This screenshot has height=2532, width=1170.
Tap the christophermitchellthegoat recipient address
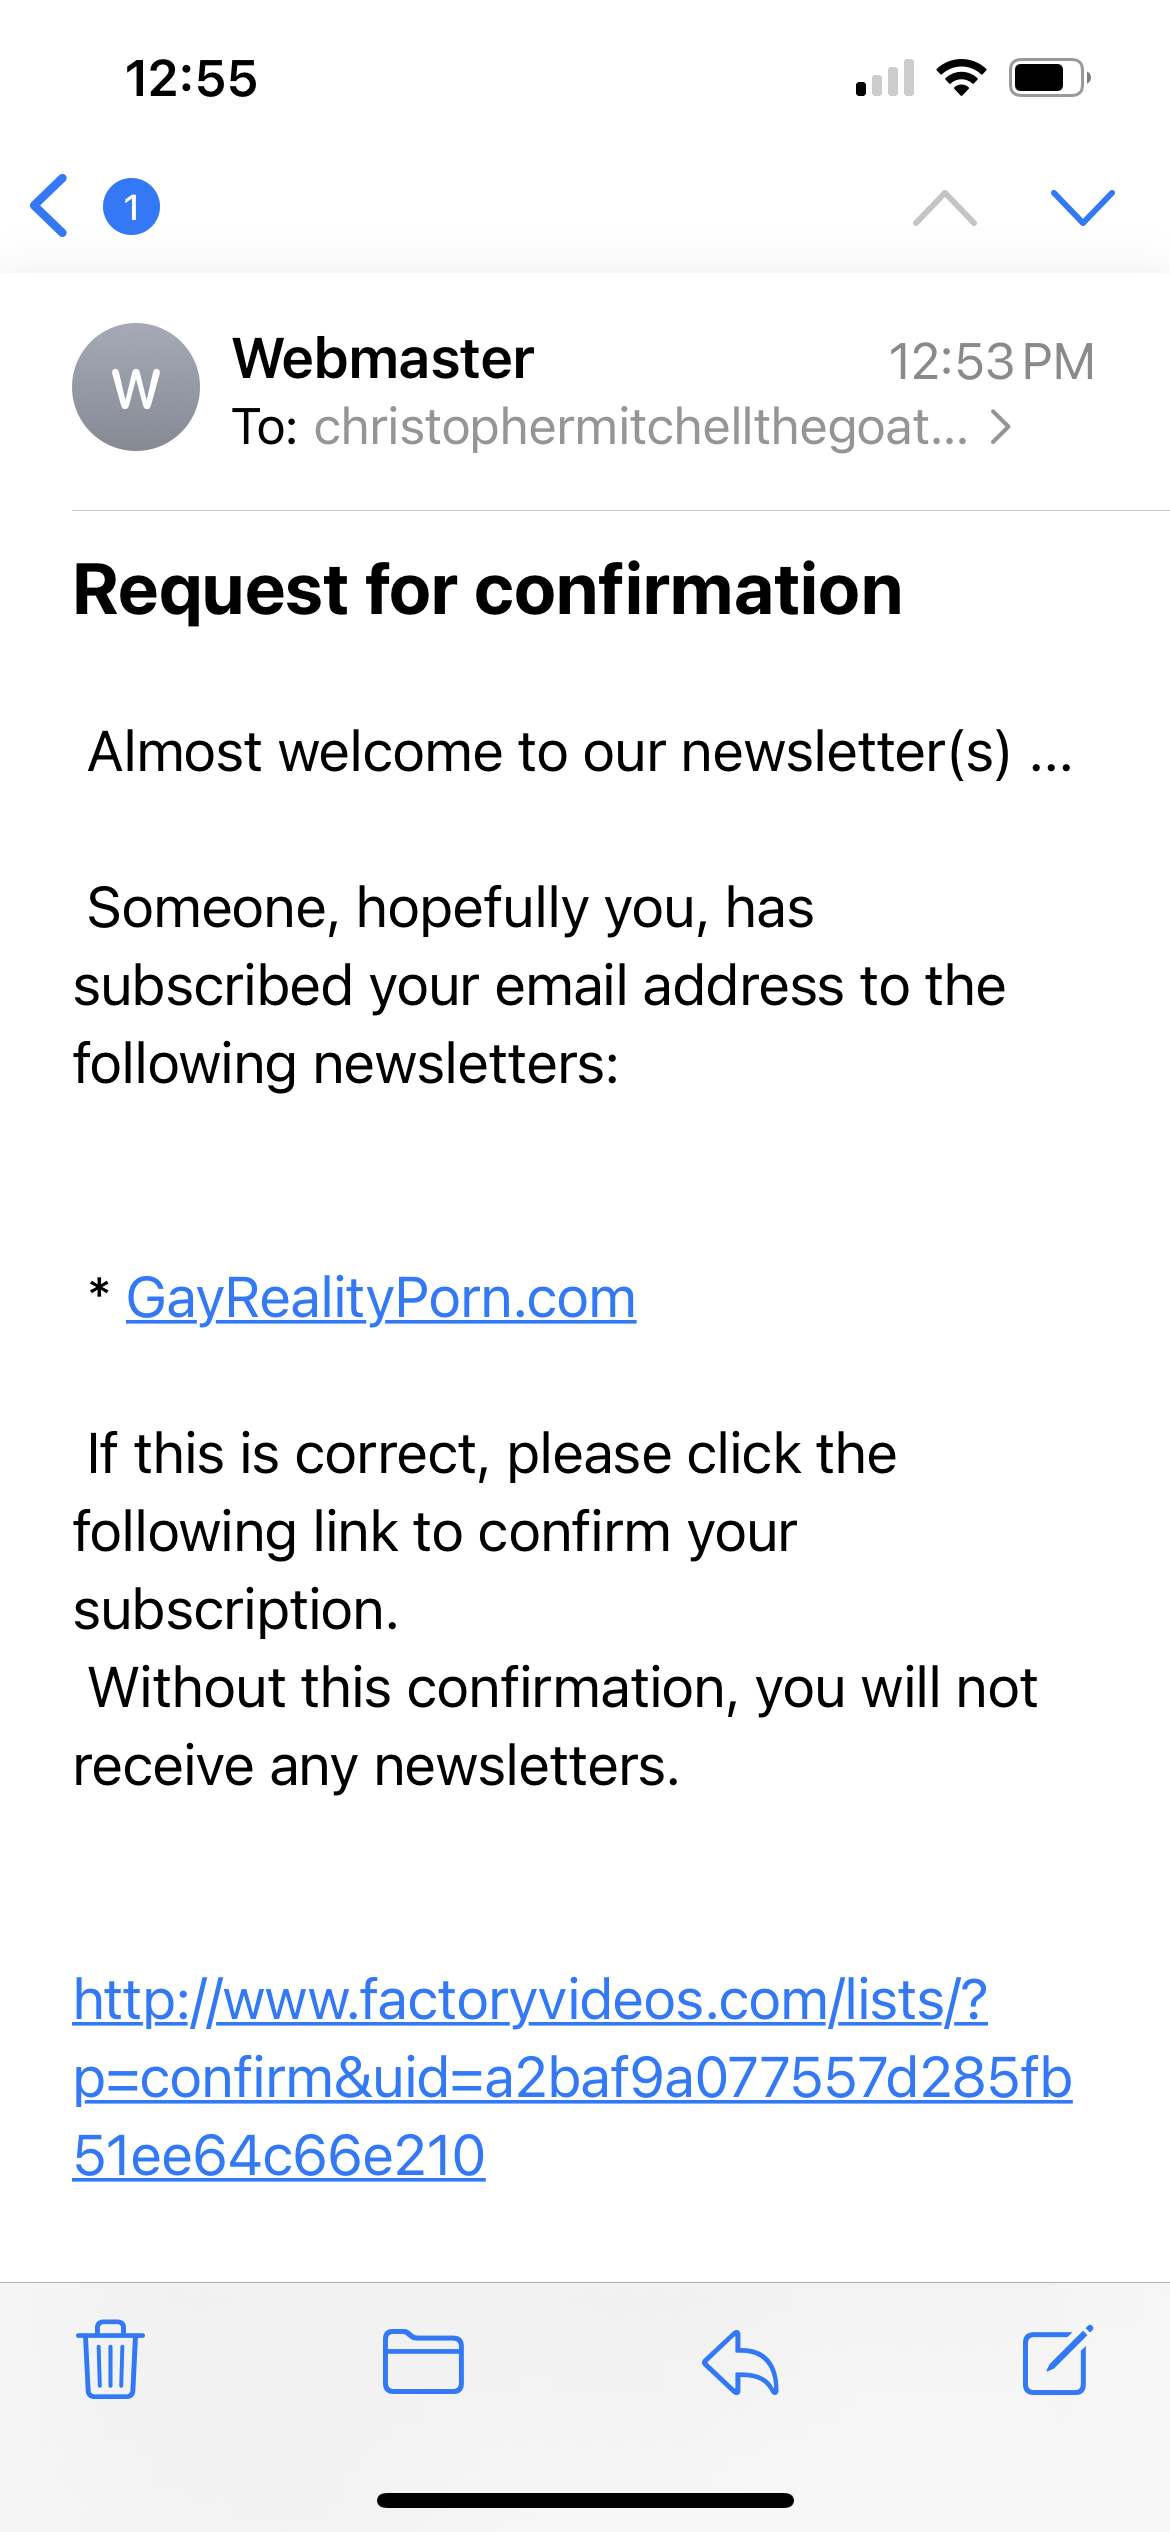[641, 427]
